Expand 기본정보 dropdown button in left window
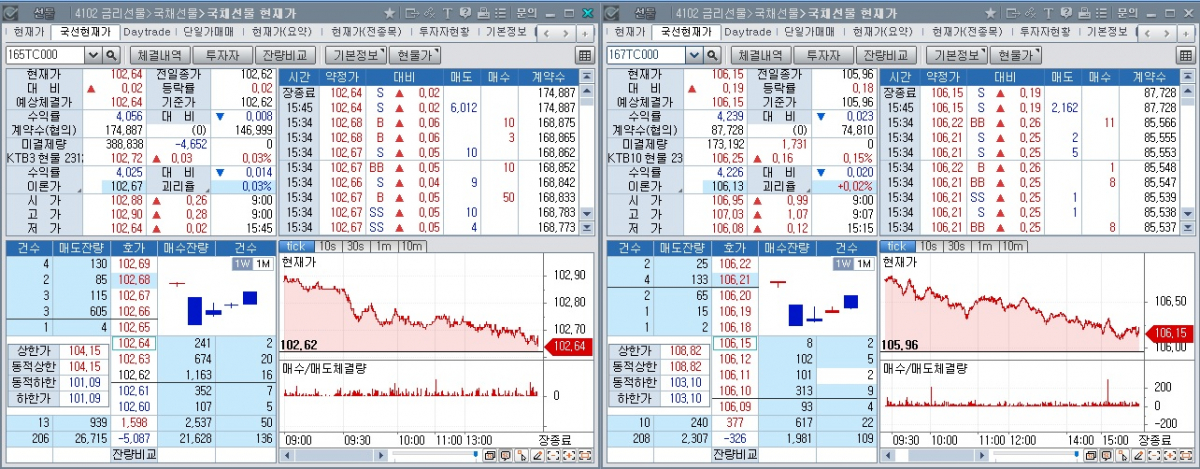The height and width of the screenshot is (469, 1200). (357, 55)
